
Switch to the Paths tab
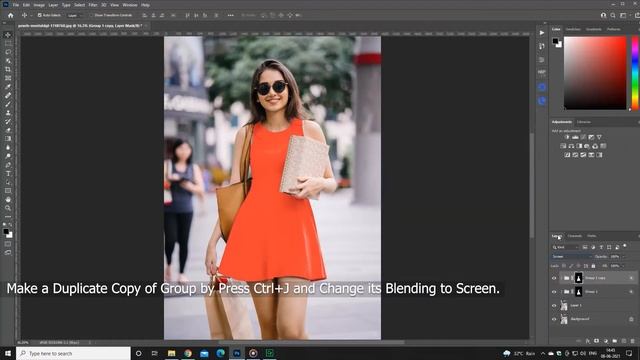[592, 236]
